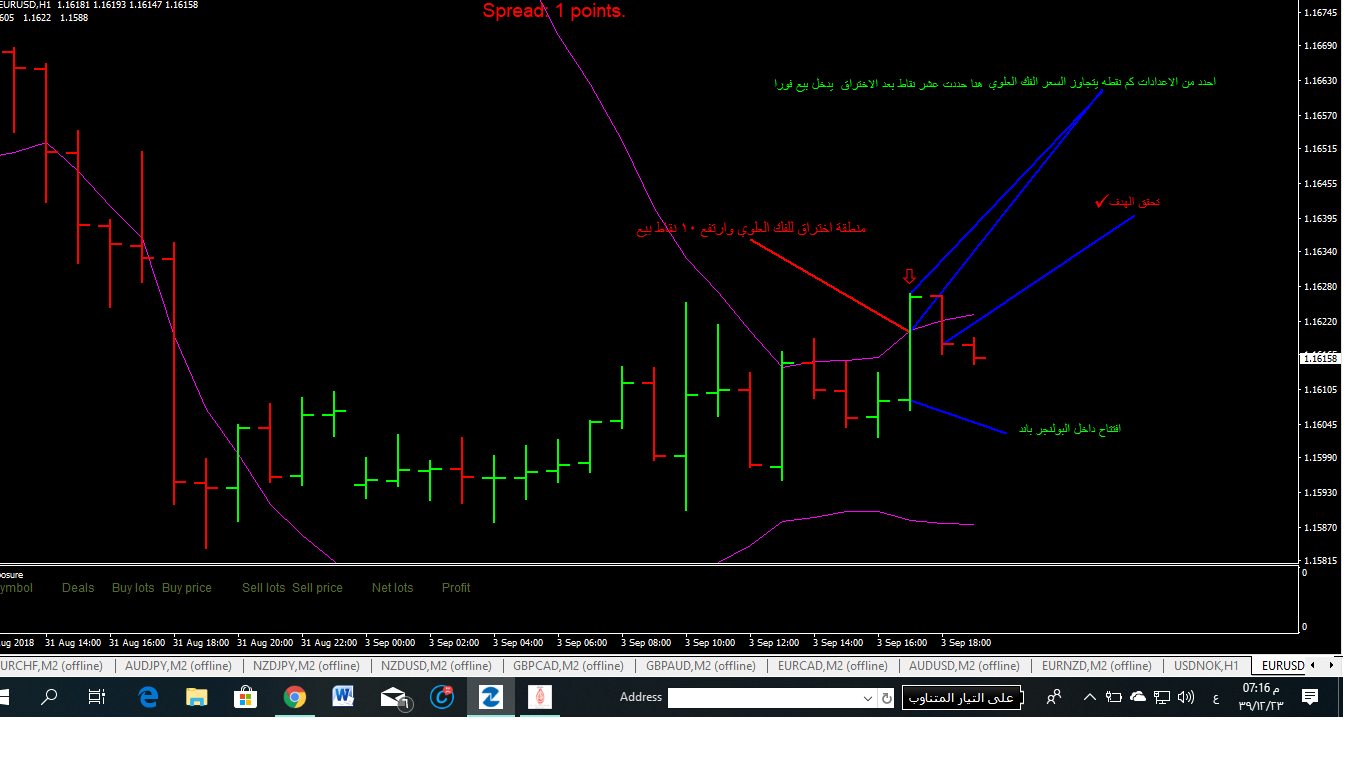Click the red checkmark beside the target label

click(x=1101, y=202)
